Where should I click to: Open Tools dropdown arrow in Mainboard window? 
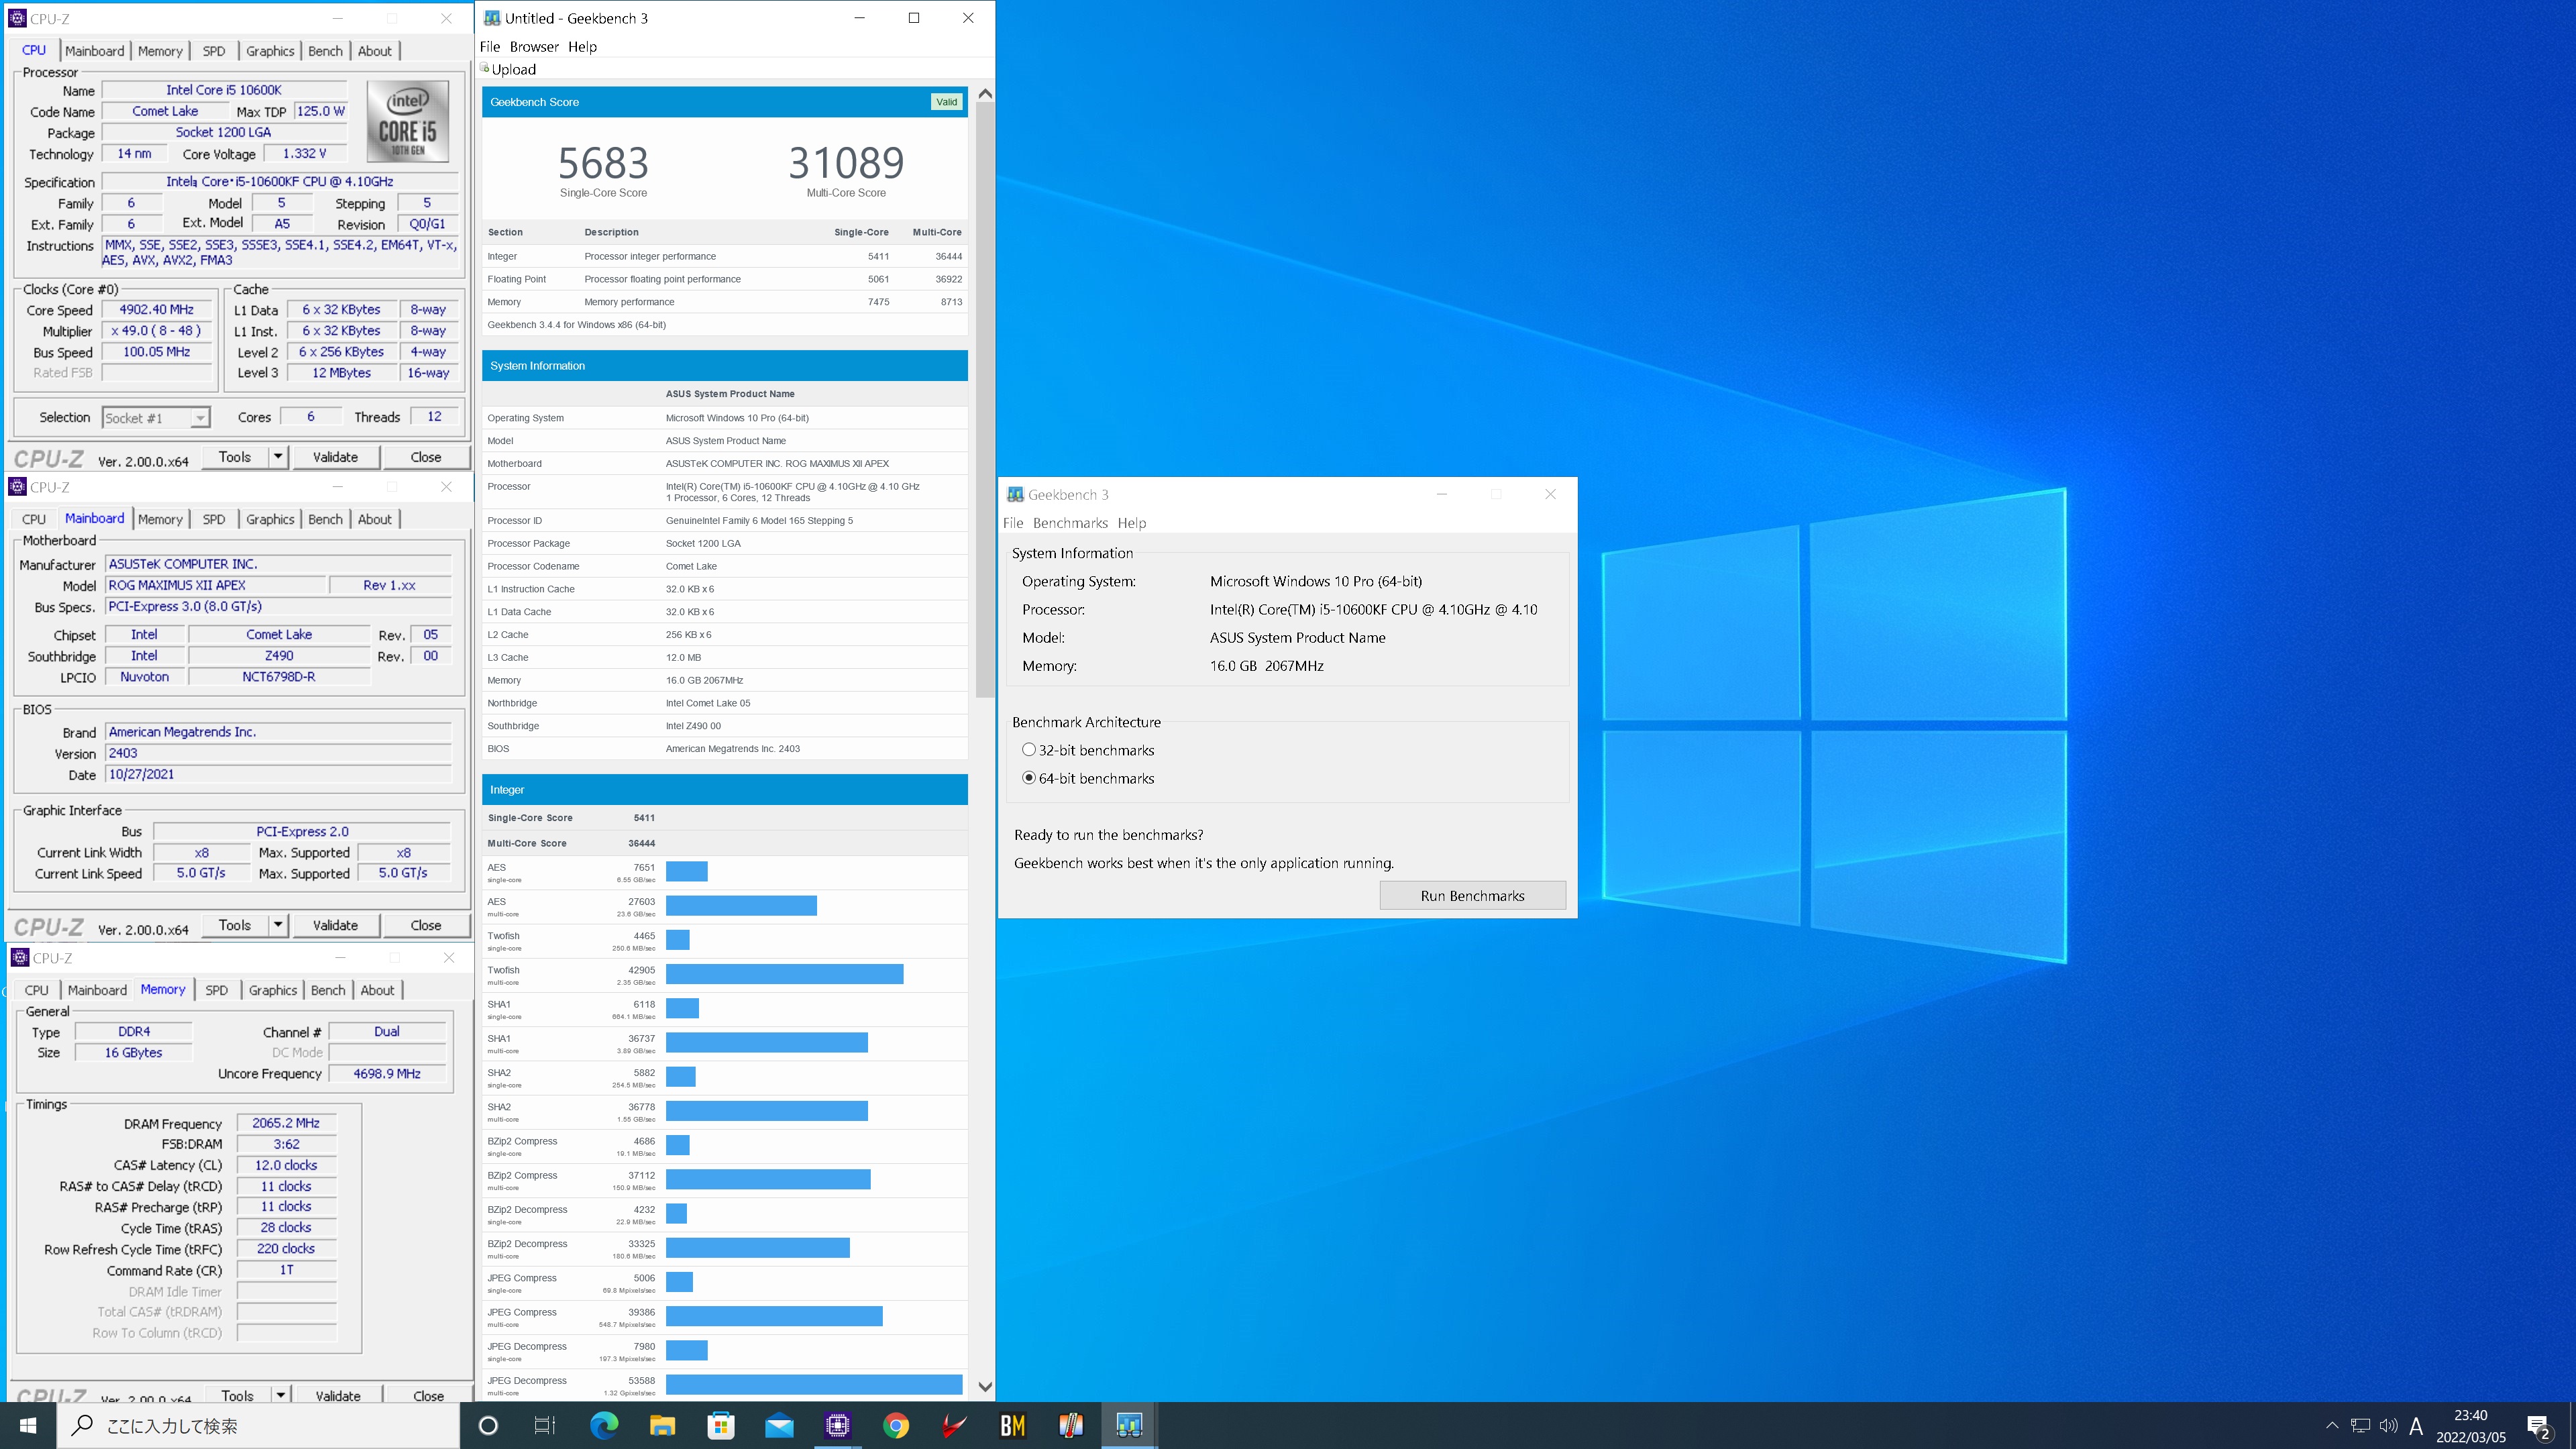tap(278, 925)
